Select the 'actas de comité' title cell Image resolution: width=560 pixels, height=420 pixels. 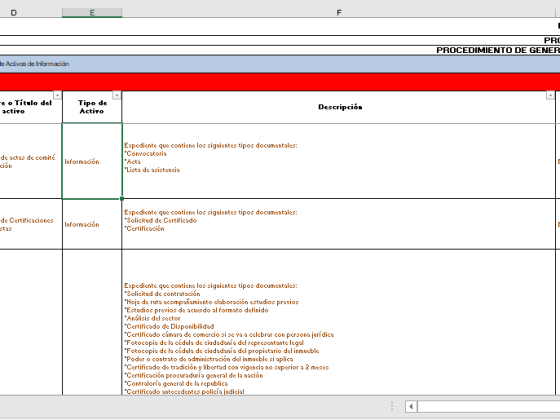coord(31,161)
